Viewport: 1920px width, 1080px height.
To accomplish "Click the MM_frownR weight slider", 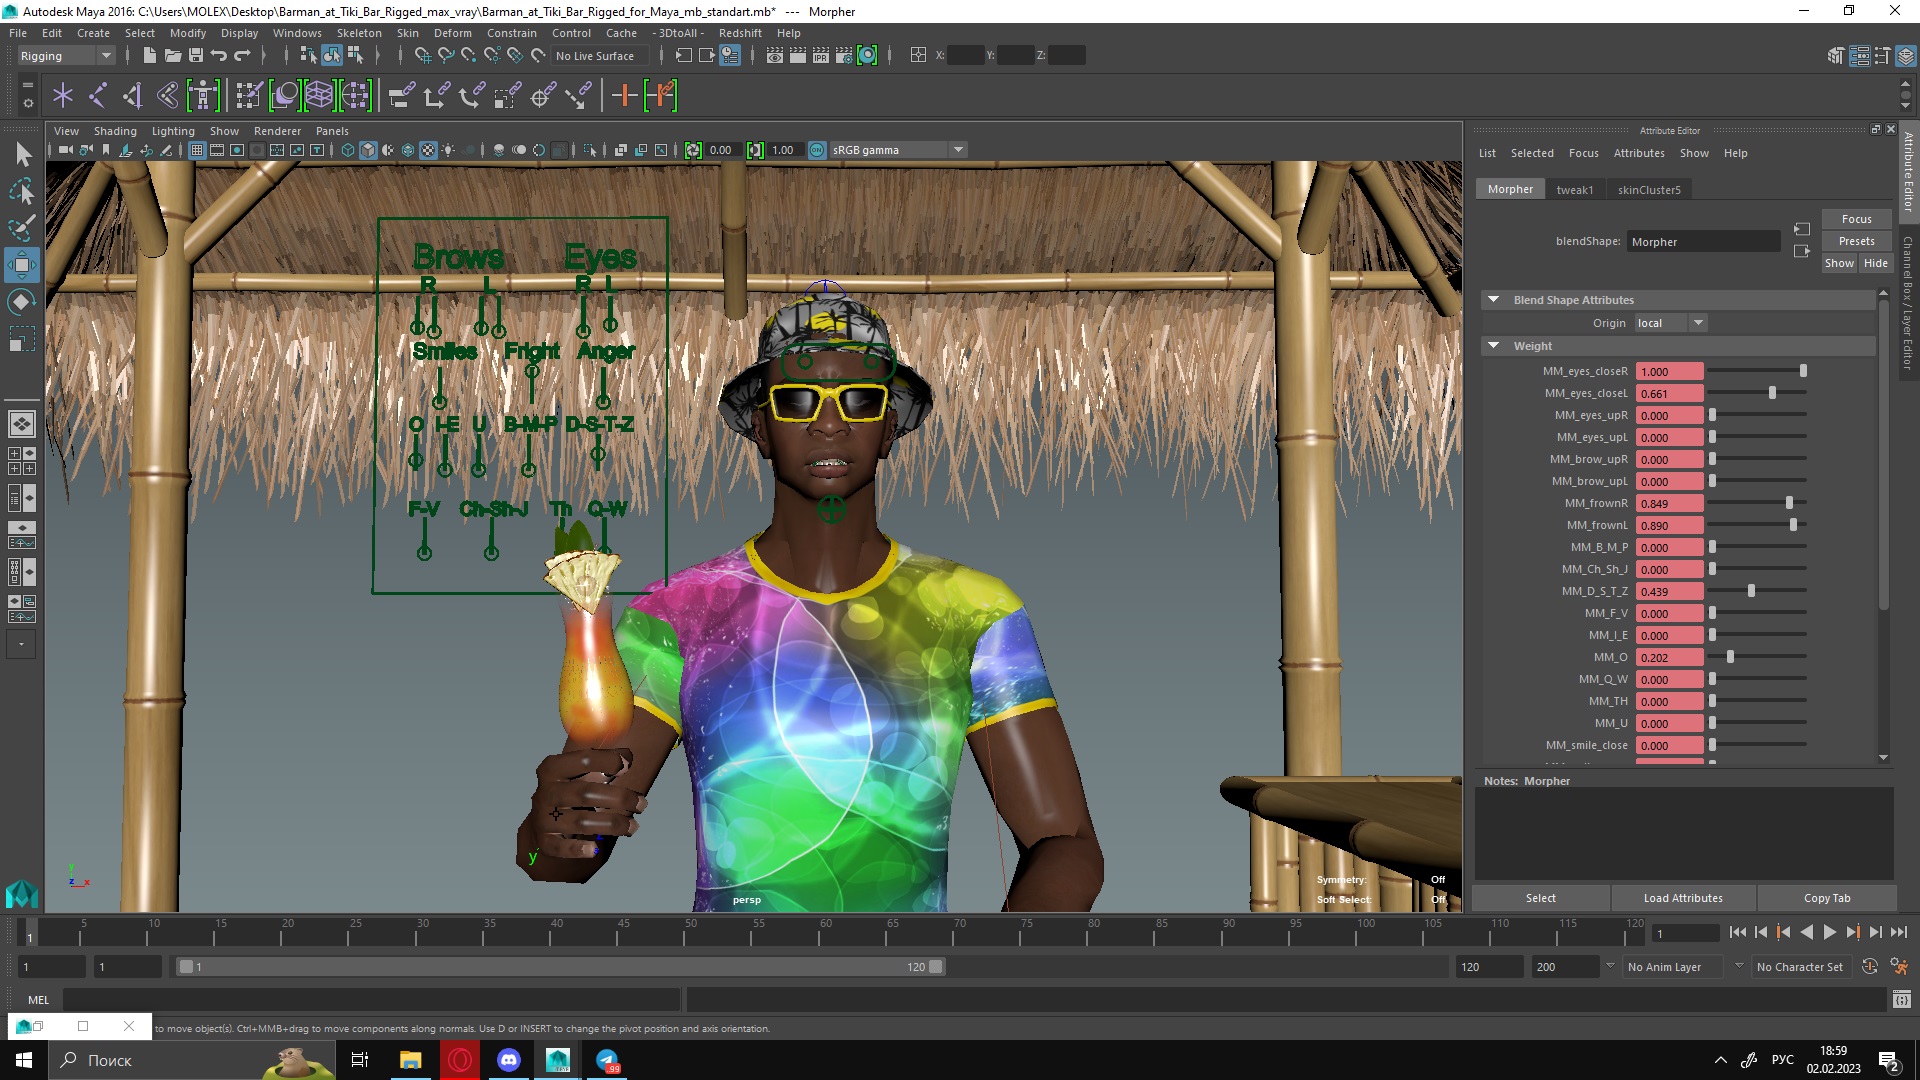I will [1758, 503].
